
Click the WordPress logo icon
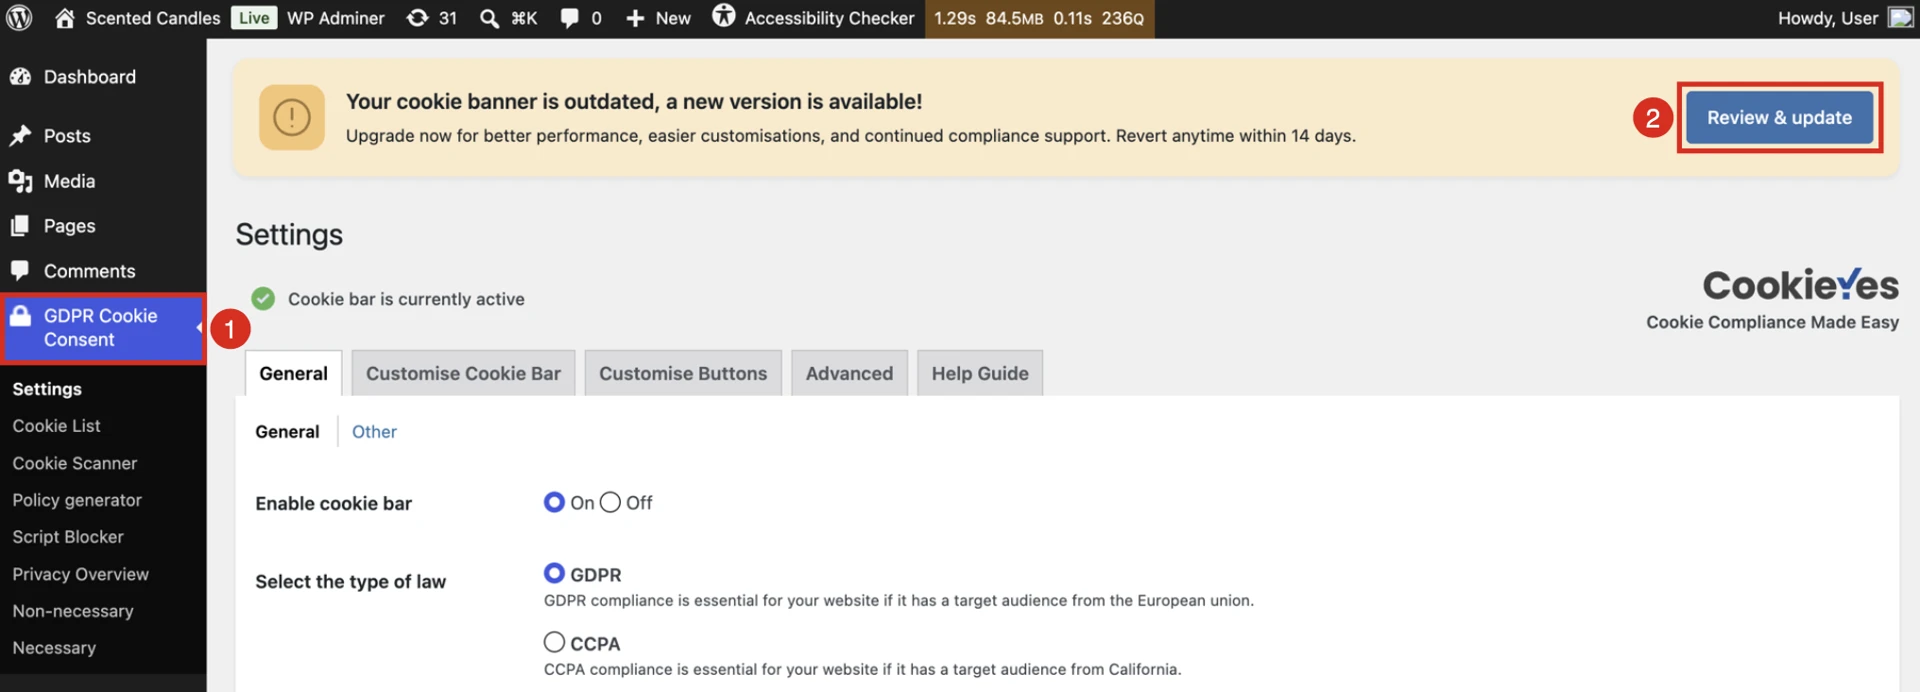(x=19, y=18)
